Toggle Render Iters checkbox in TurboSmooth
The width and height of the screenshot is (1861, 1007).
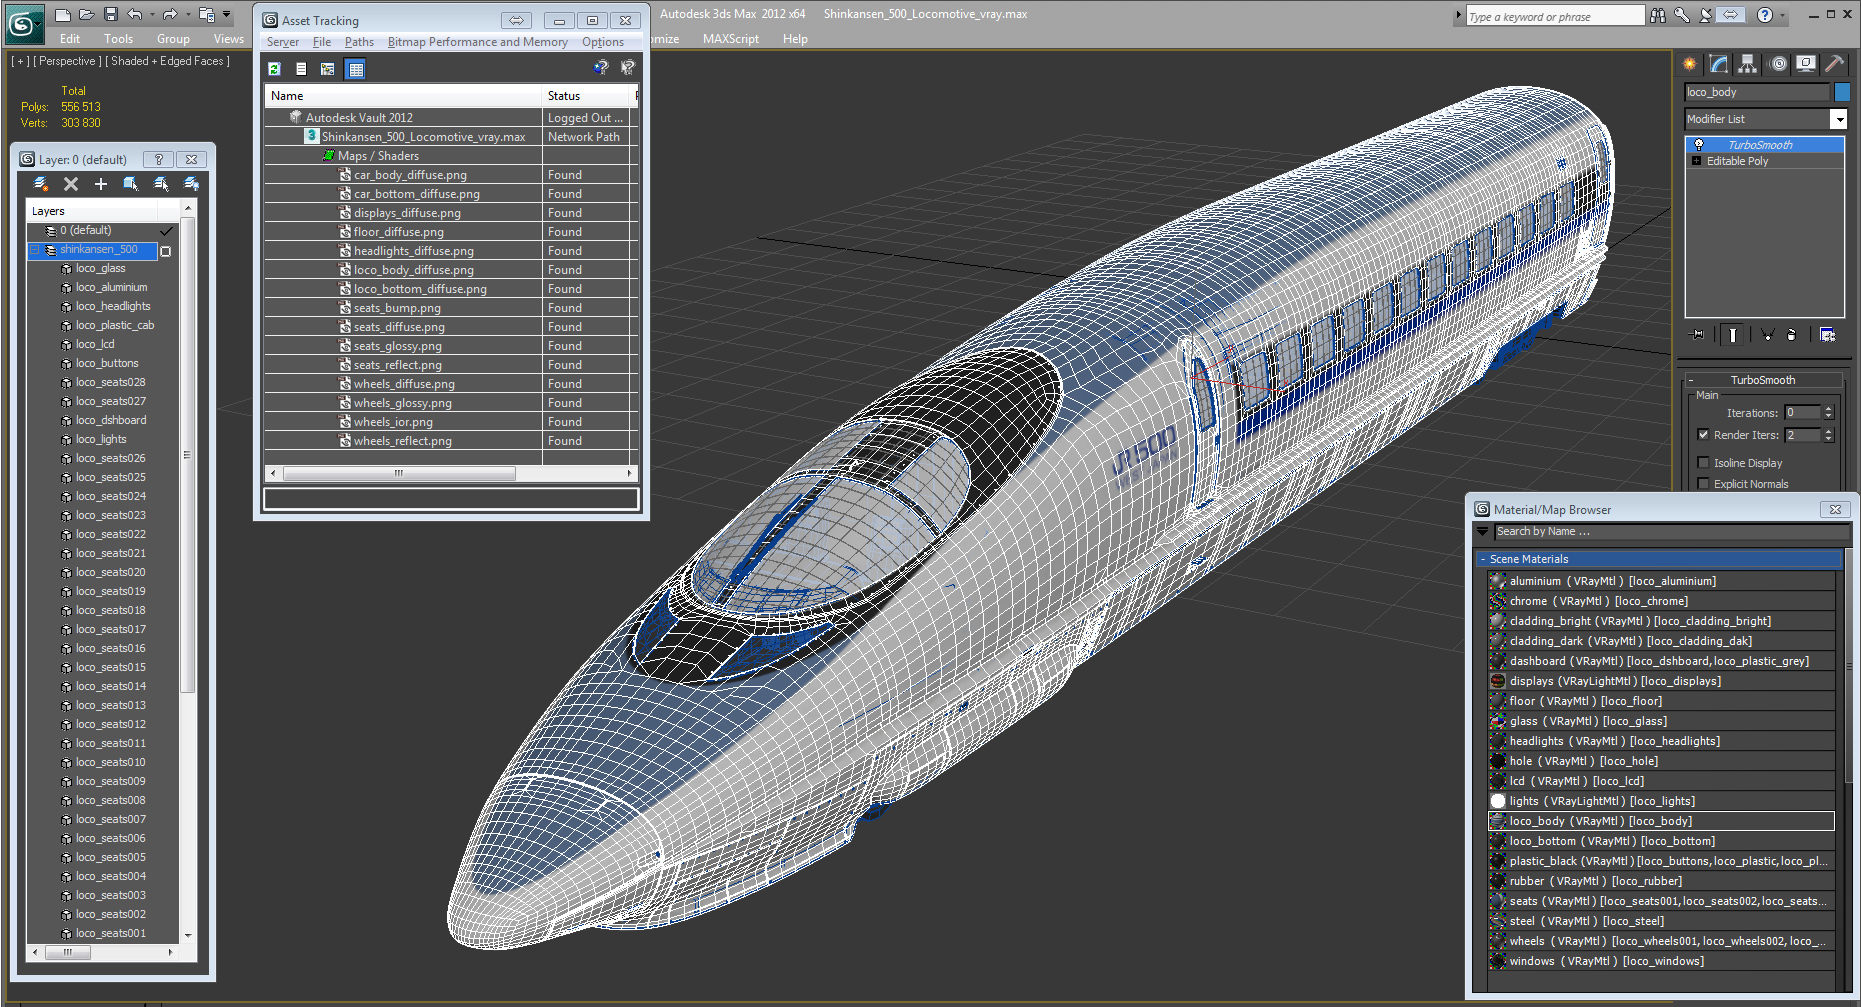1703,435
